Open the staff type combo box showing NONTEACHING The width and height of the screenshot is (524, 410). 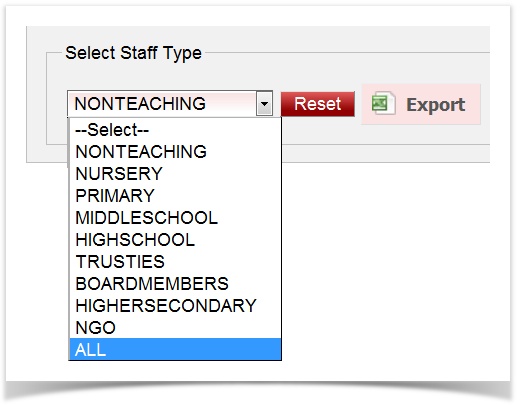(170, 104)
